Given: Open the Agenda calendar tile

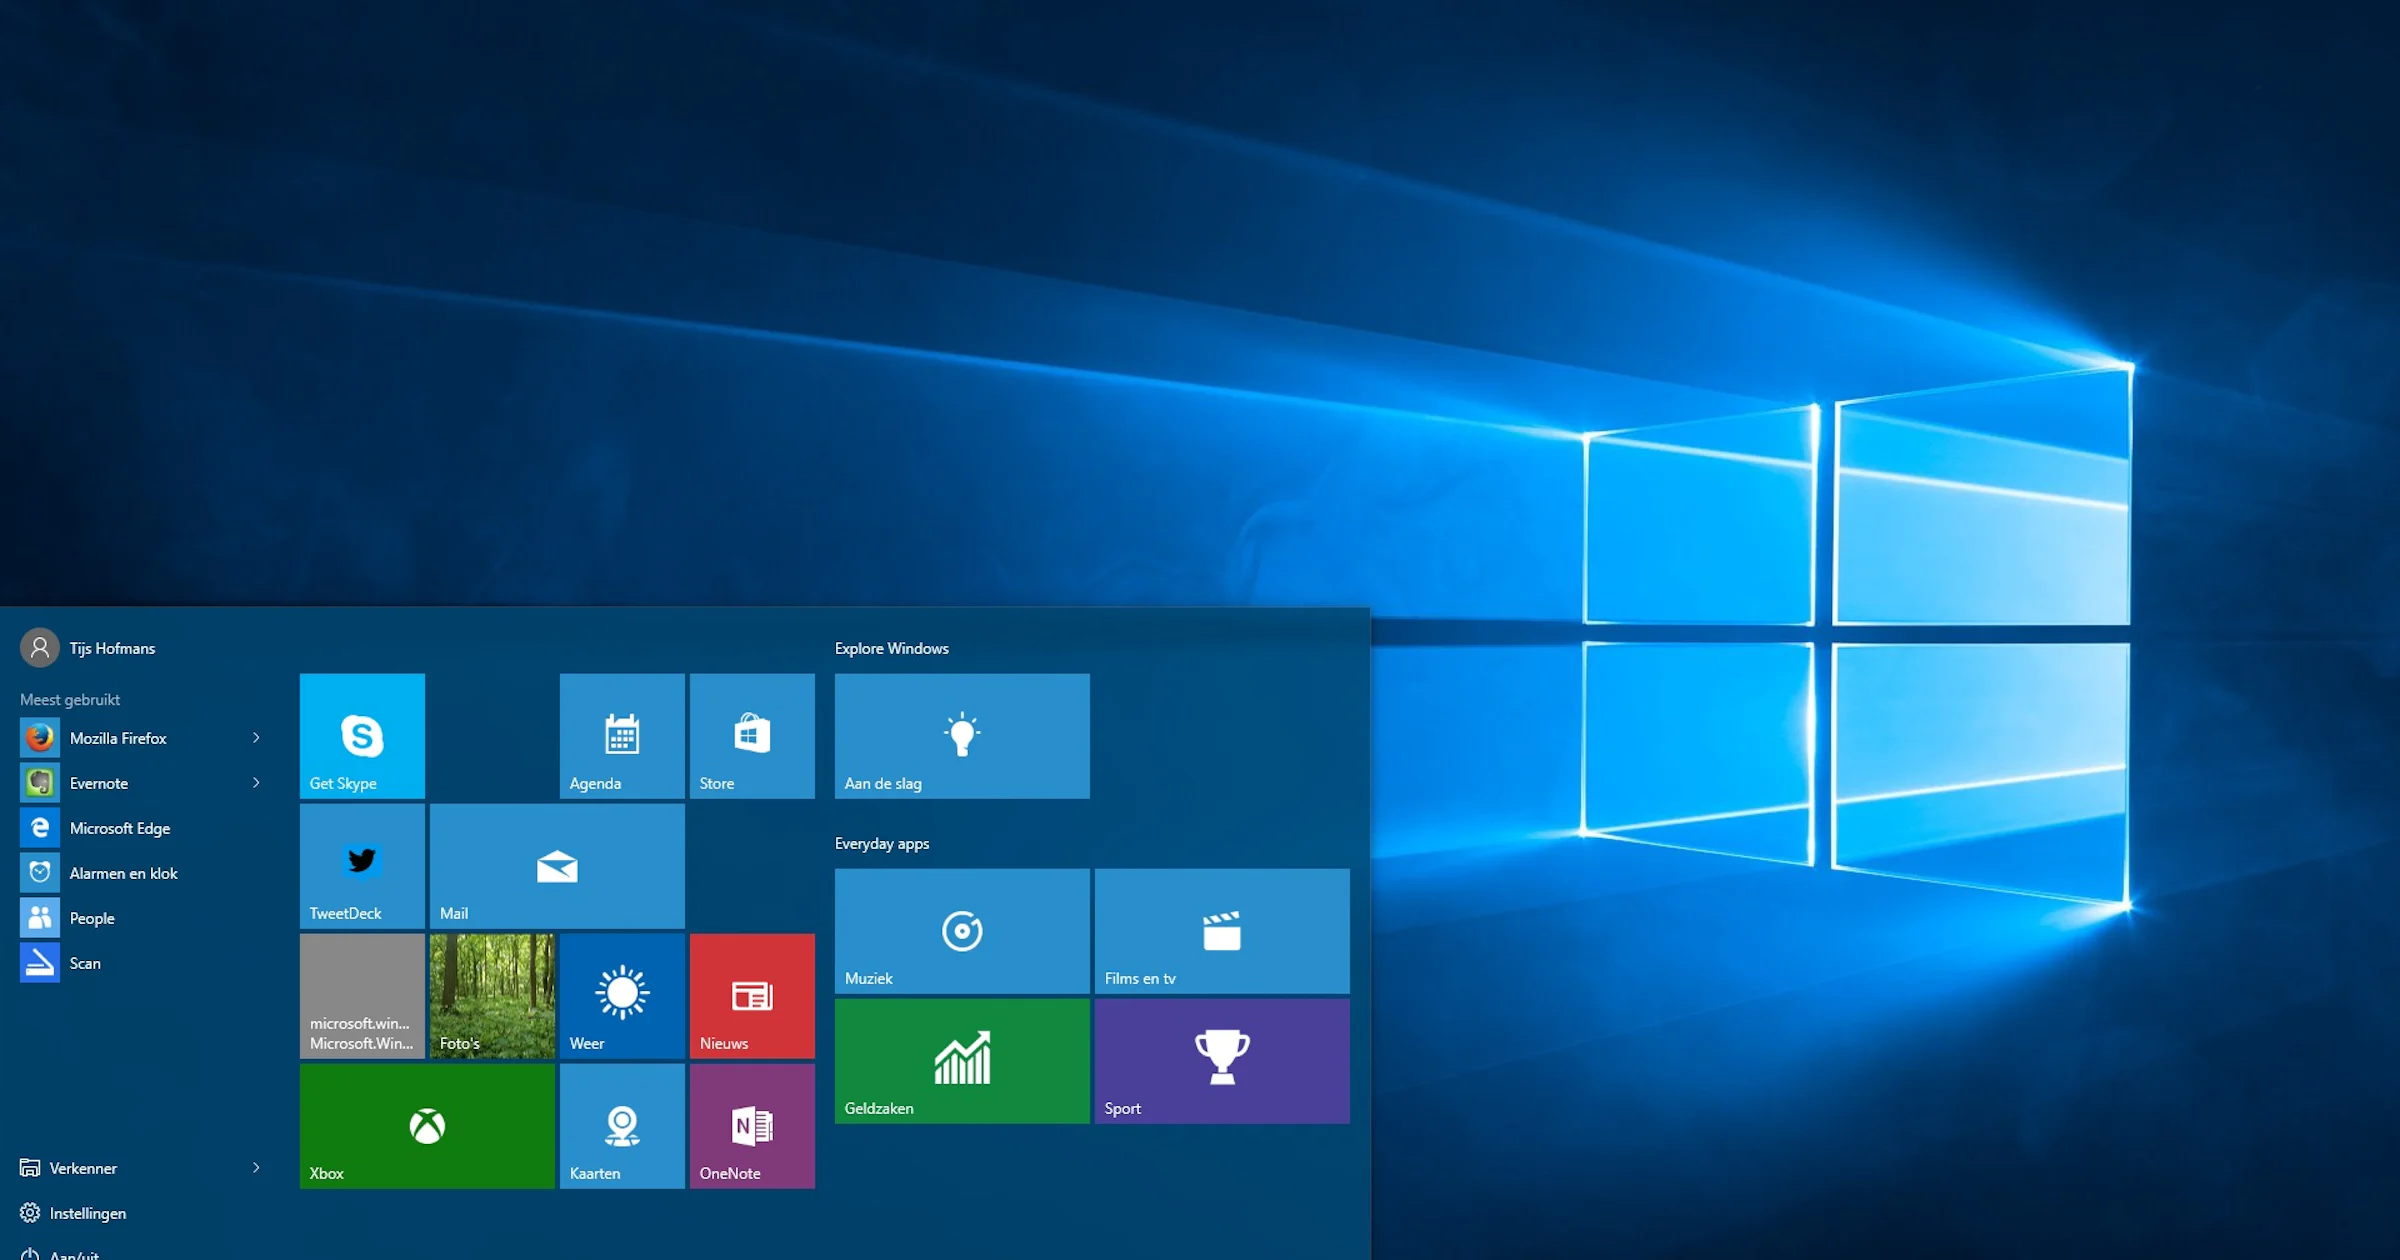Looking at the screenshot, I should pos(622,735).
